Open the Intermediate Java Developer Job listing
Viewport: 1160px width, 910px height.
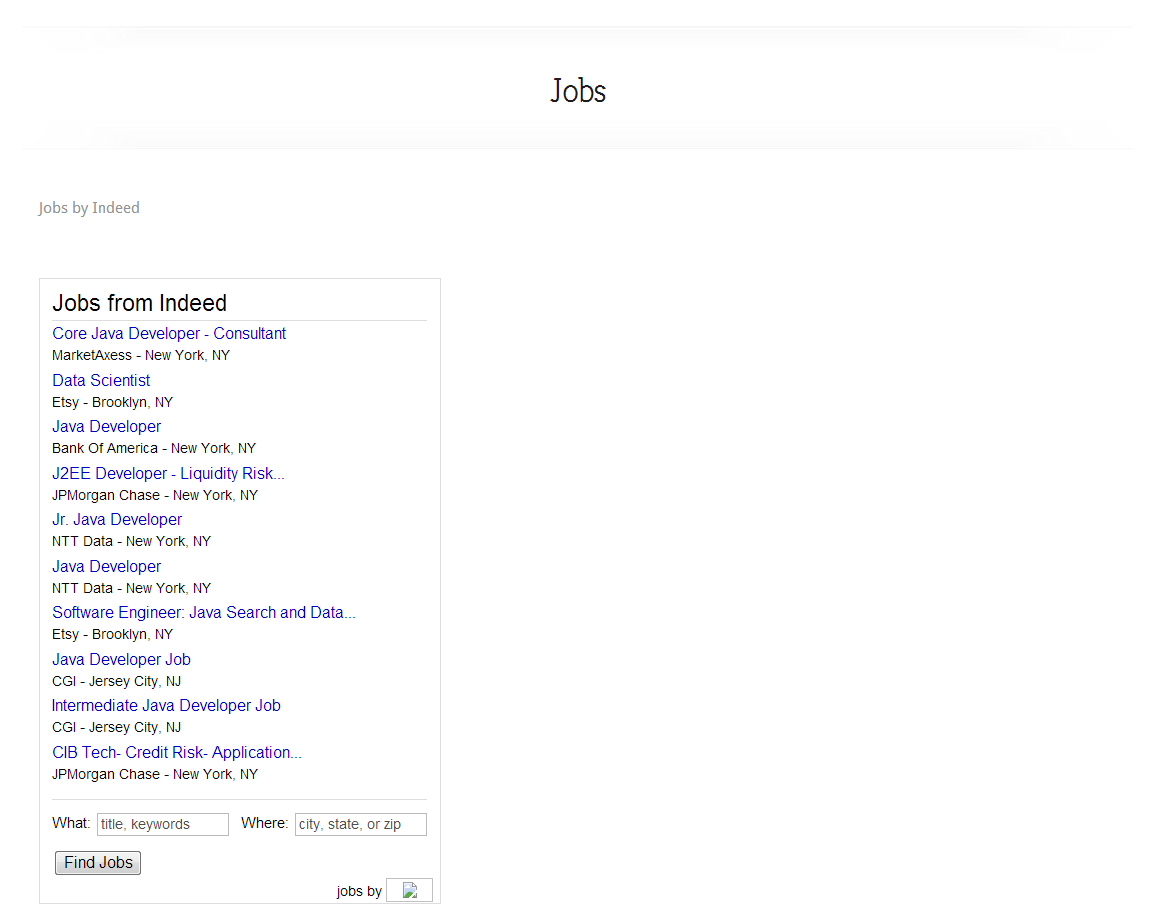(x=166, y=705)
